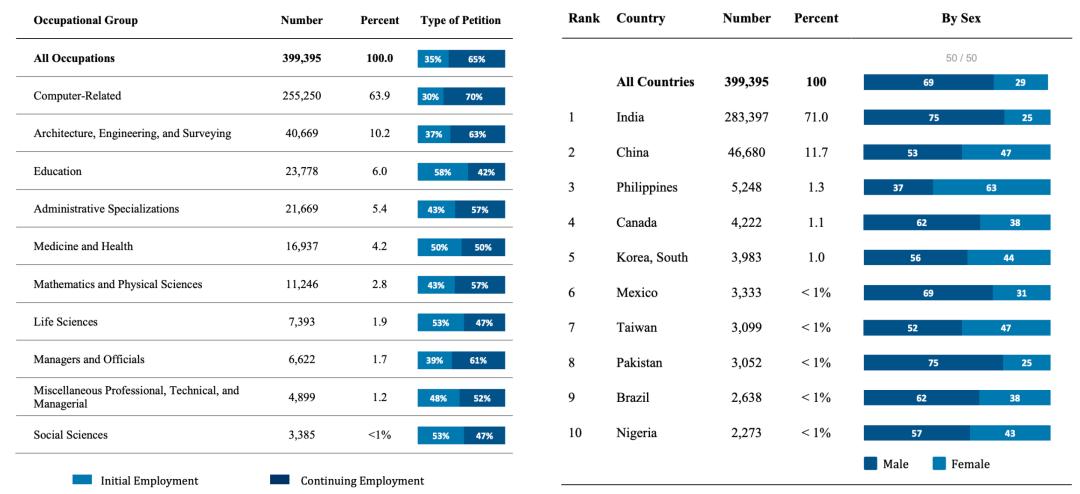Click the Type of Petition column header
Viewport: 1080px width, 494px height.
click(461, 20)
